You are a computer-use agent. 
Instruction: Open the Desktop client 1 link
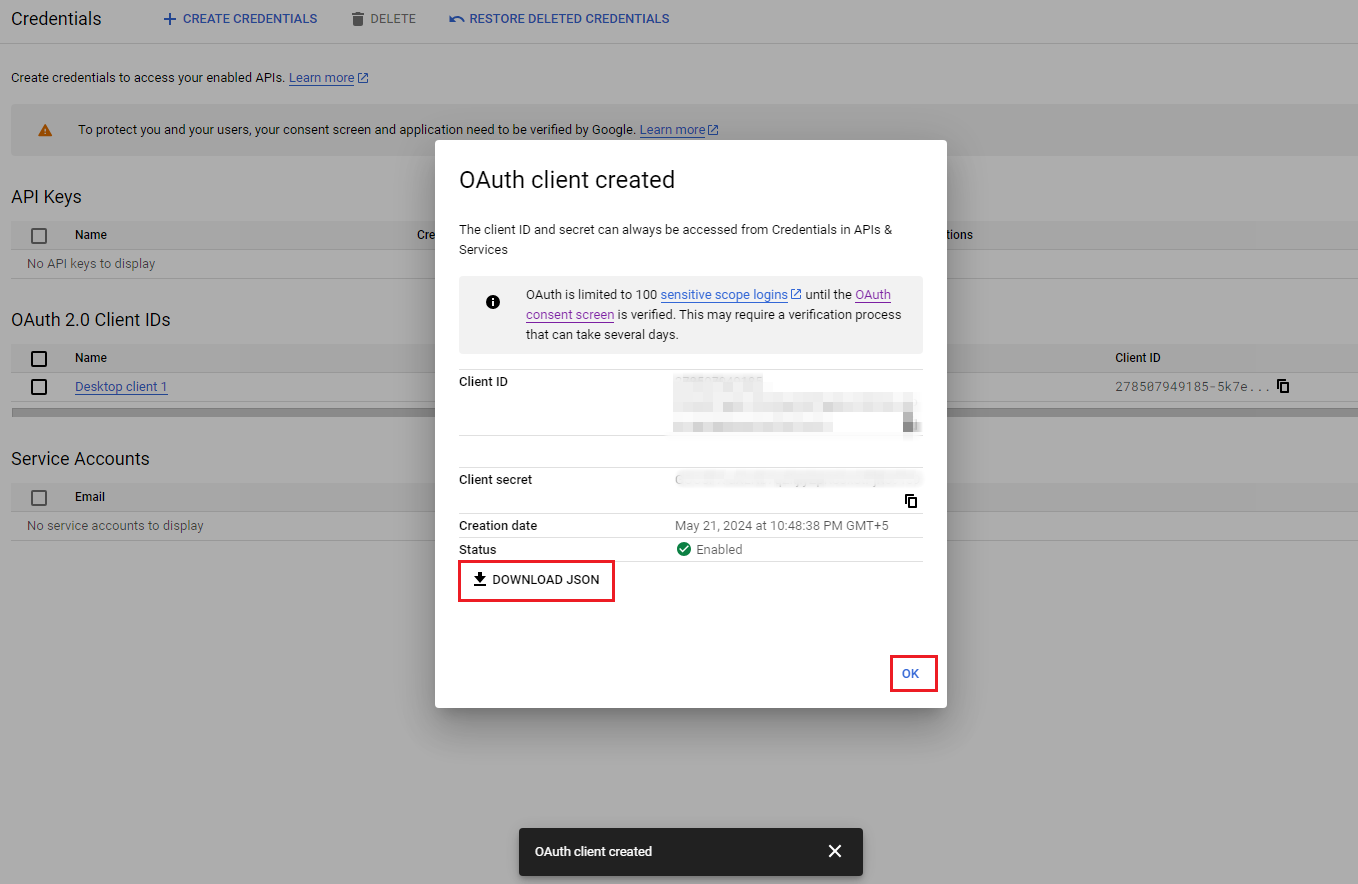(x=121, y=387)
